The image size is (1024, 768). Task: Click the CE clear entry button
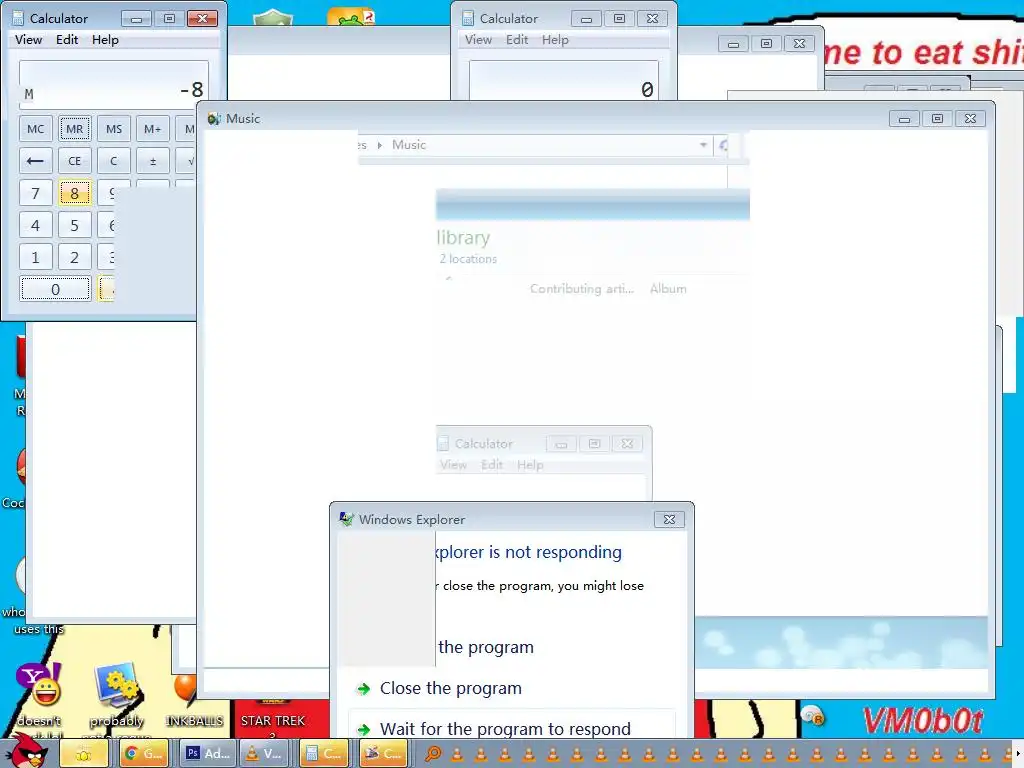(74, 161)
